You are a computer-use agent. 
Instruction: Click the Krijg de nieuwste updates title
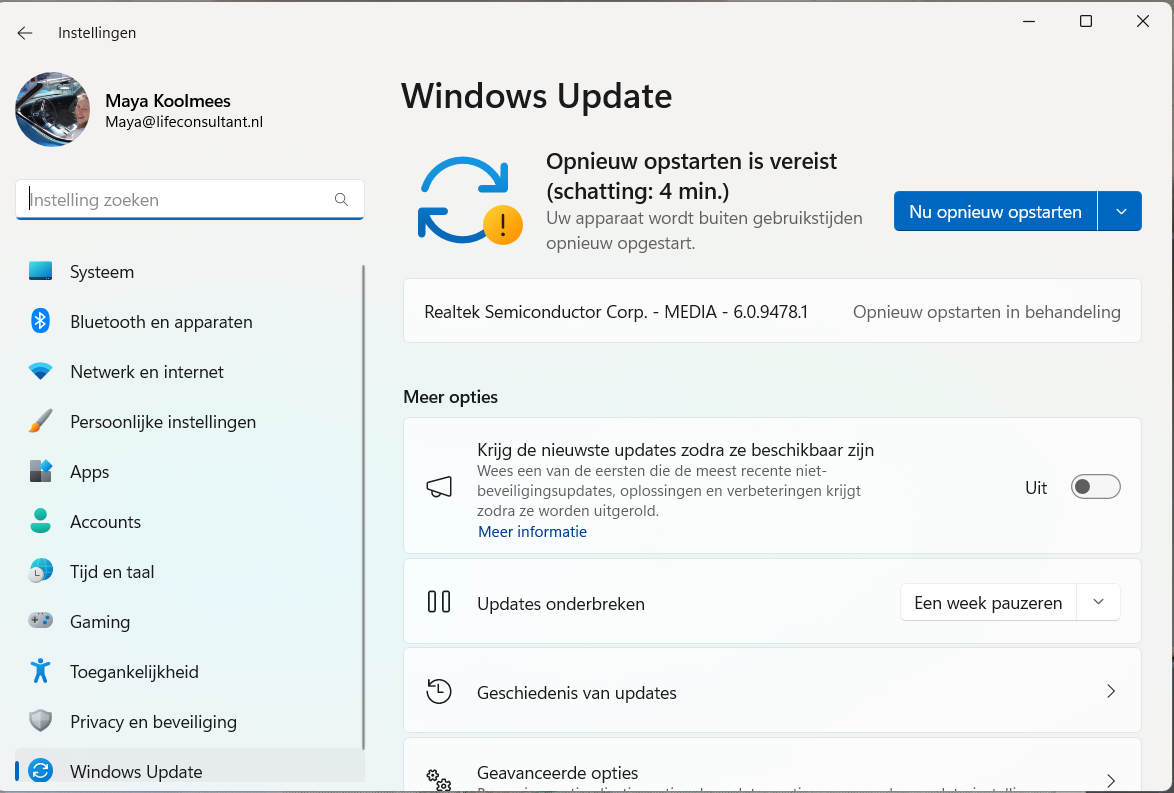point(675,449)
